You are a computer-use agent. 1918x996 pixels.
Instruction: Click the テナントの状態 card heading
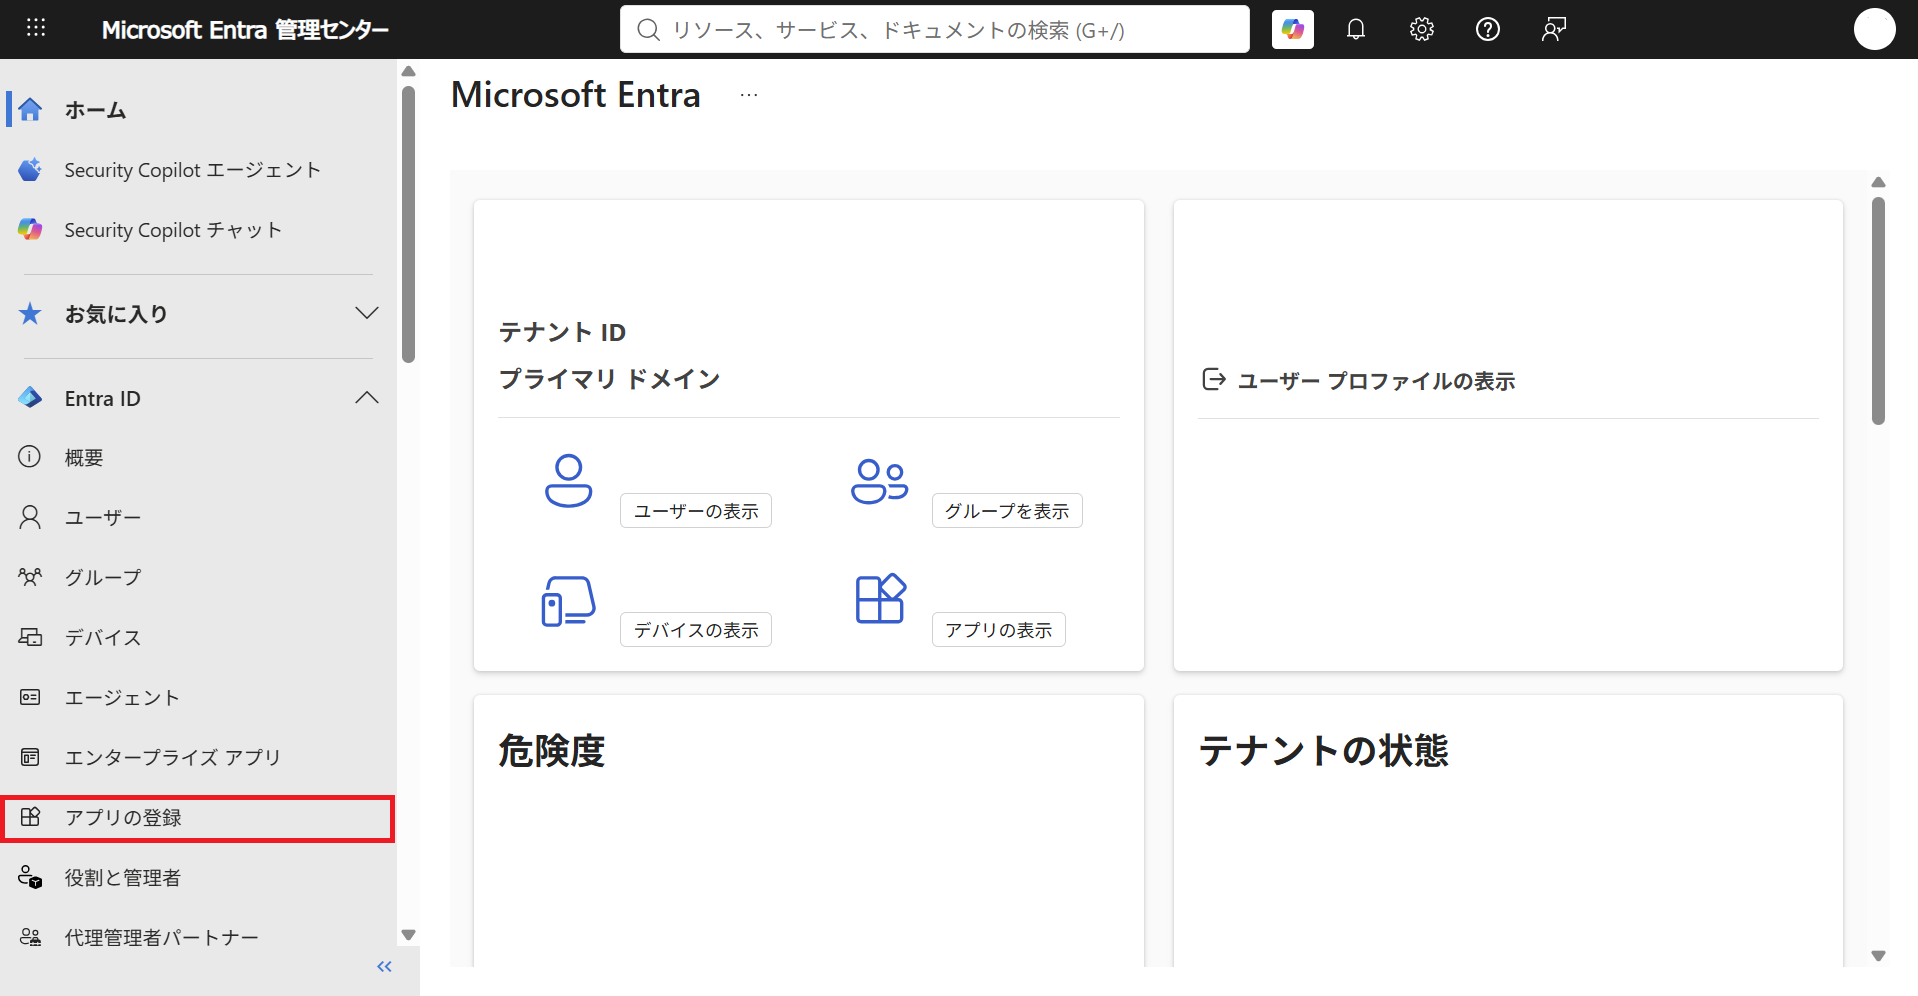(x=1324, y=750)
